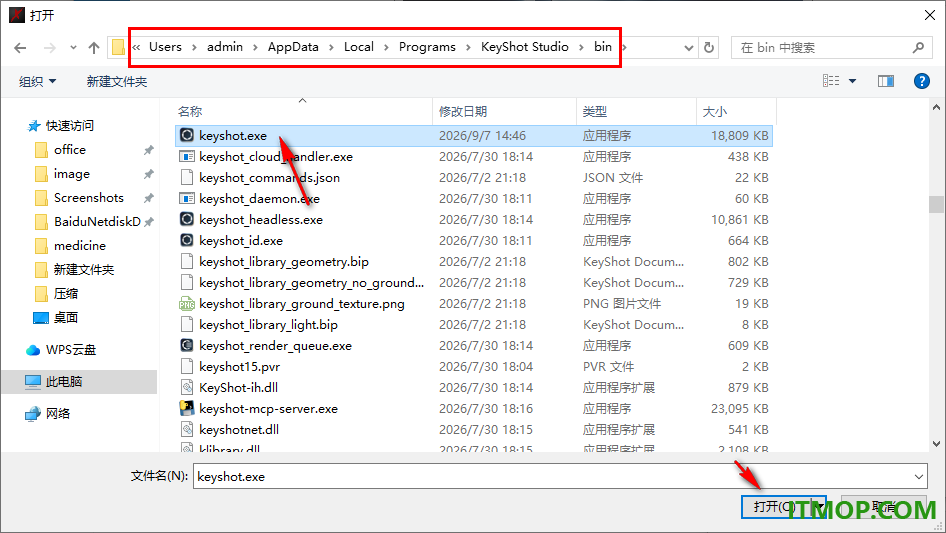
Task: Navigate to KeyShot Studio in the path
Action: [524, 47]
